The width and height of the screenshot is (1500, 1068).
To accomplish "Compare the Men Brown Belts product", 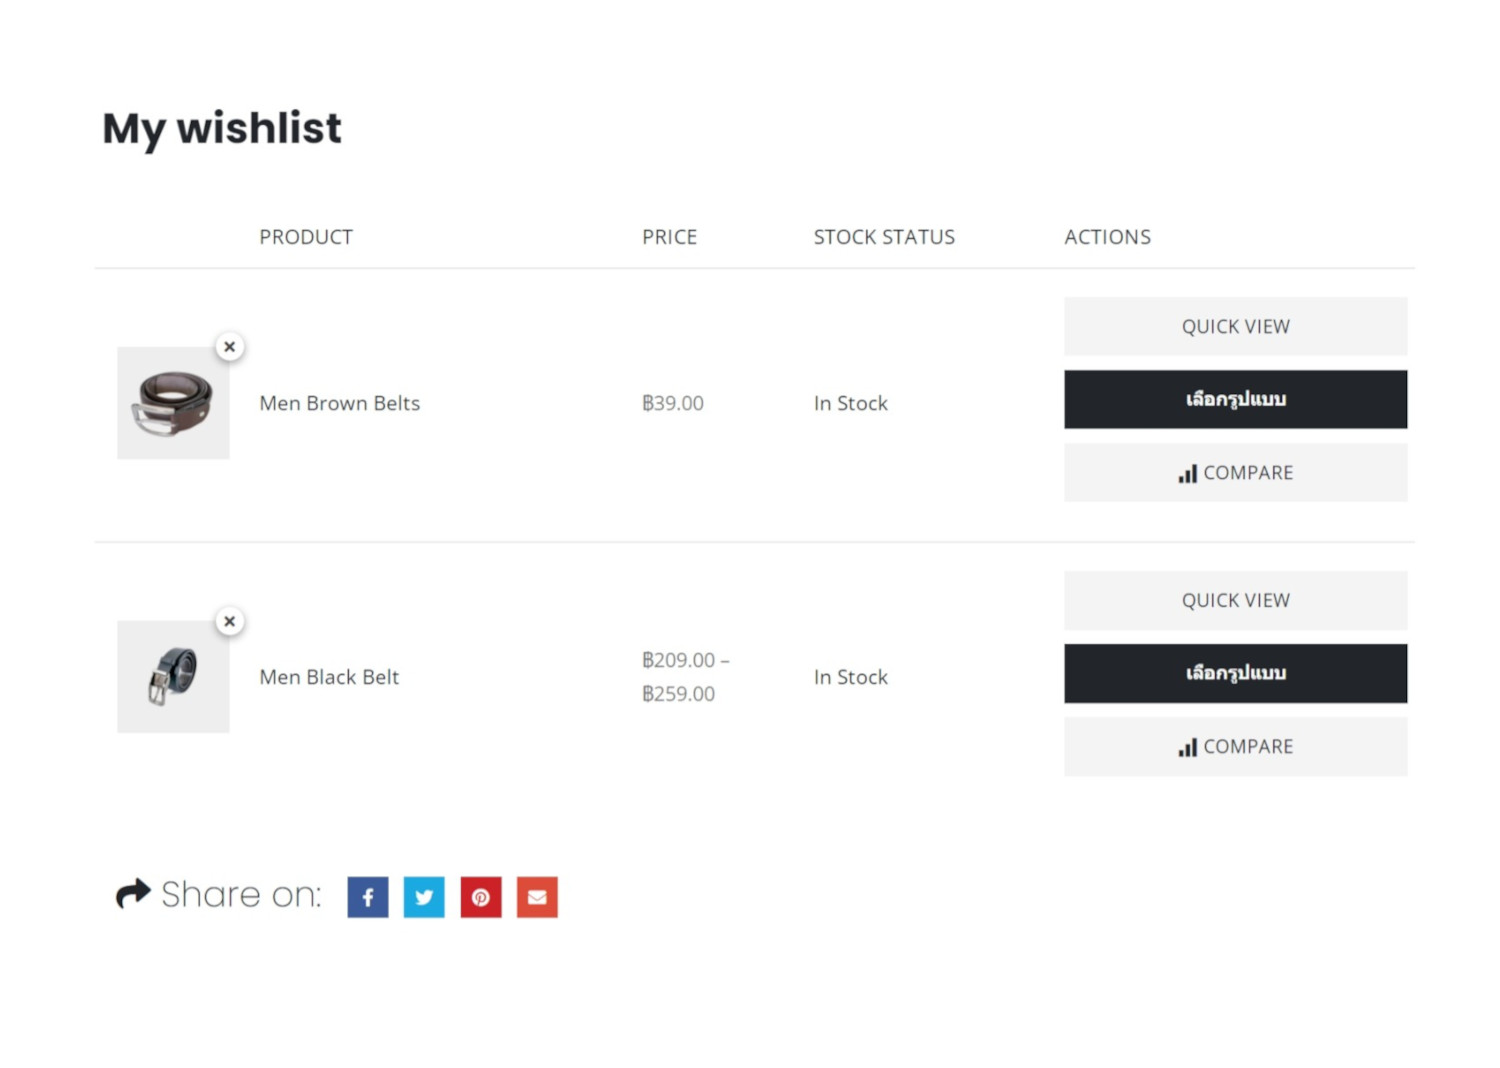I will point(1235,472).
